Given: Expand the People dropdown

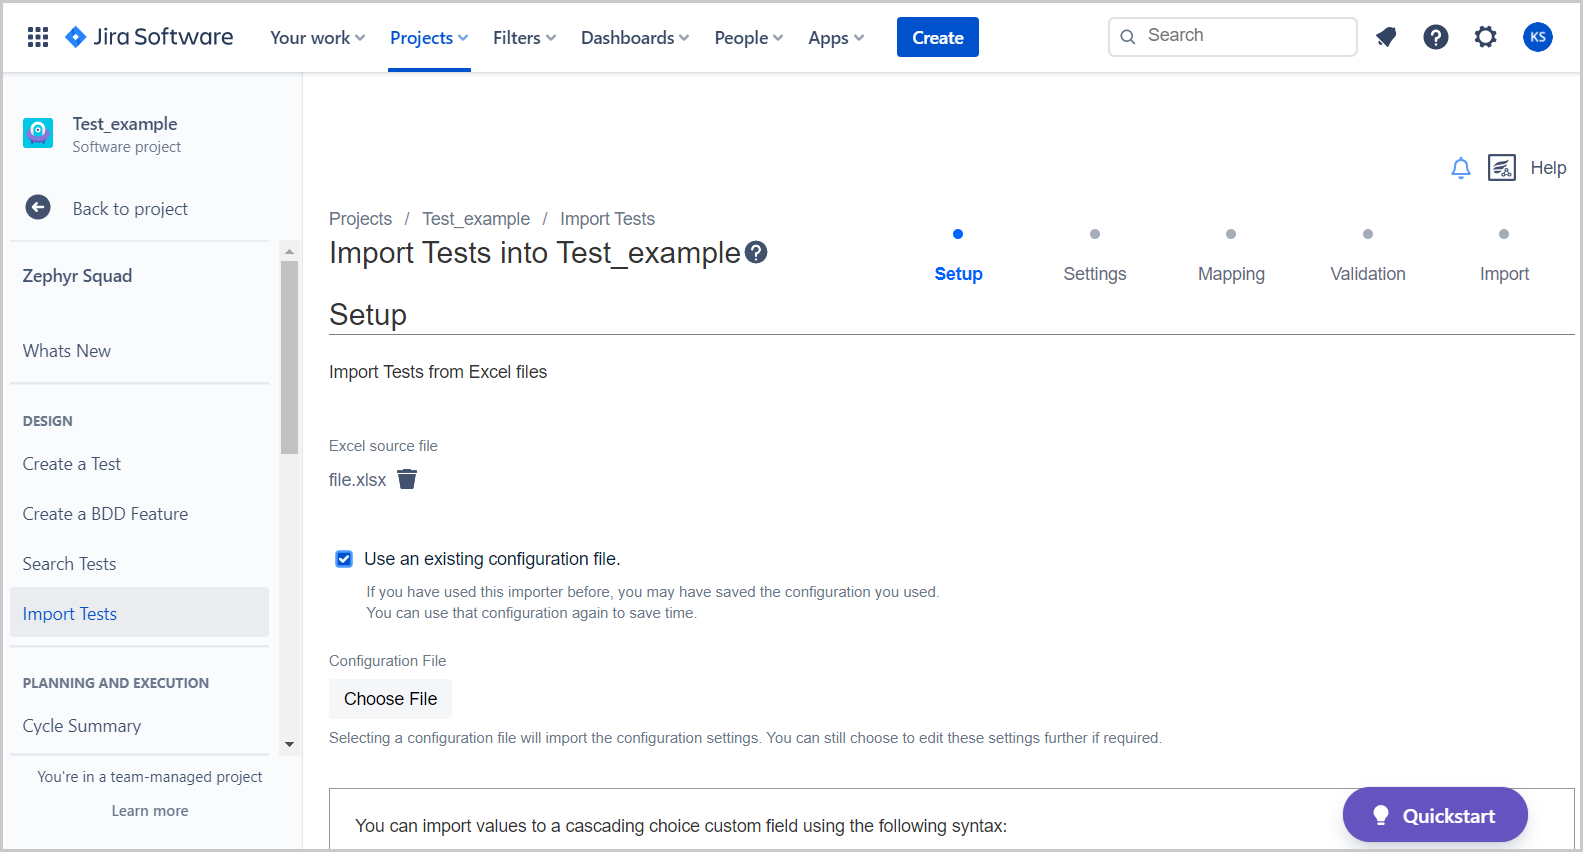Looking at the screenshot, I should pyautogui.click(x=748, y=37).
